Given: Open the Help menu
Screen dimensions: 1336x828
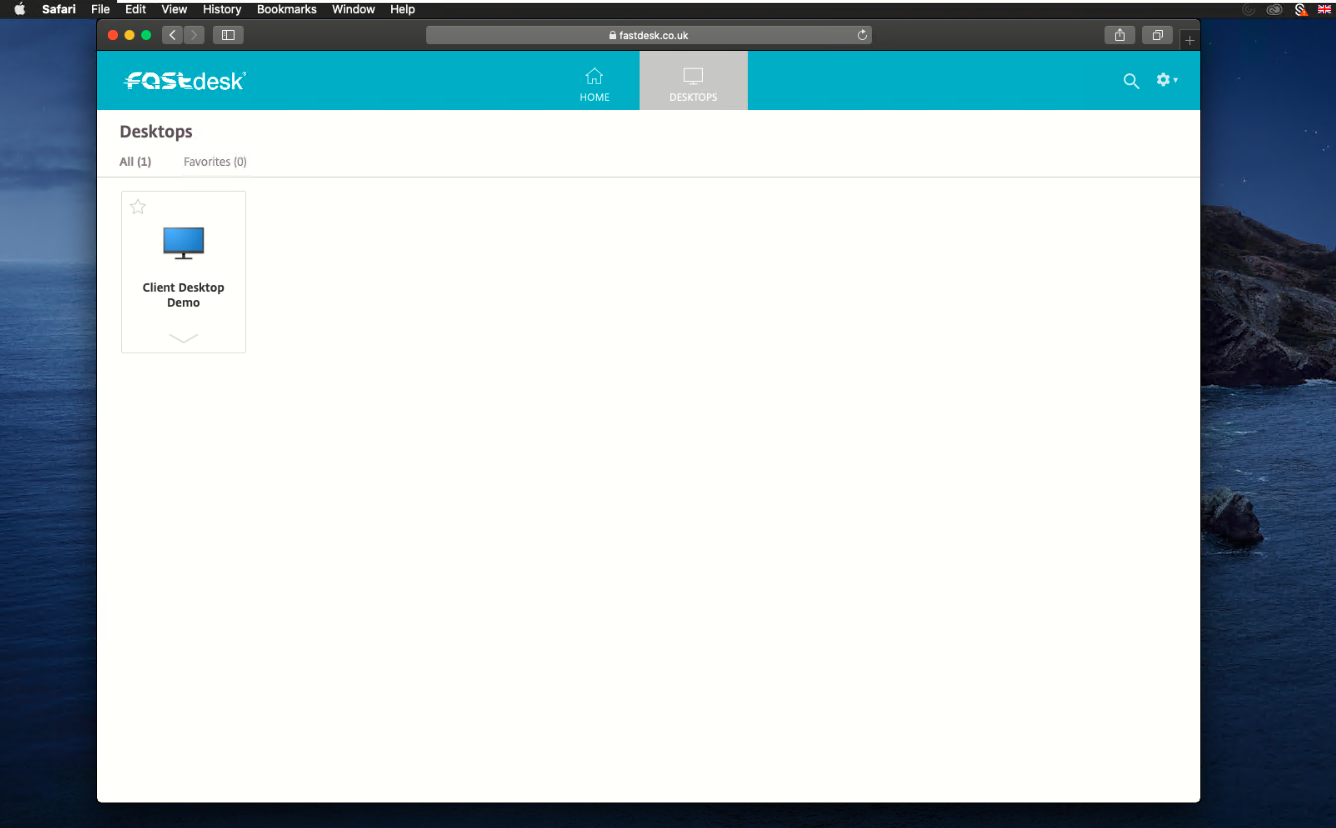Looking at the screenshot, I should click(x=403, y=9).
